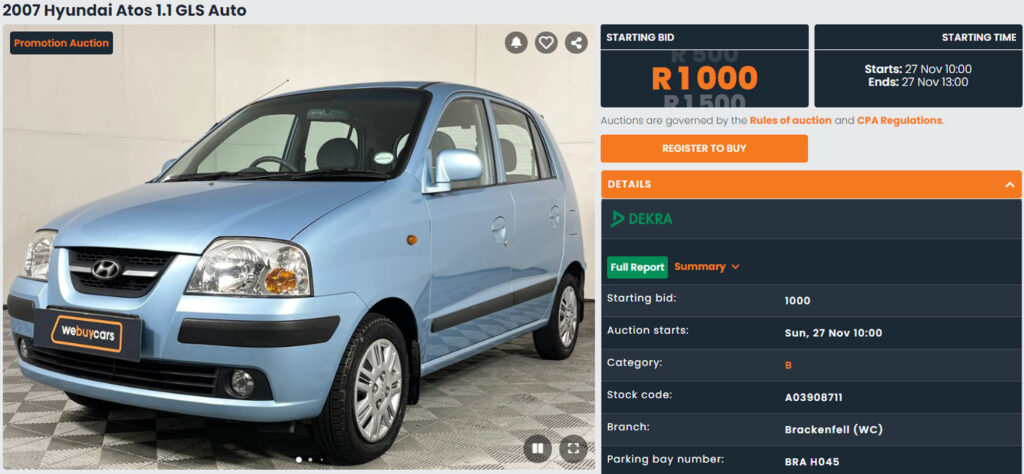Viewport: 1024px width, 474px height.
Task: Click category B value
Action: (788, 366)
